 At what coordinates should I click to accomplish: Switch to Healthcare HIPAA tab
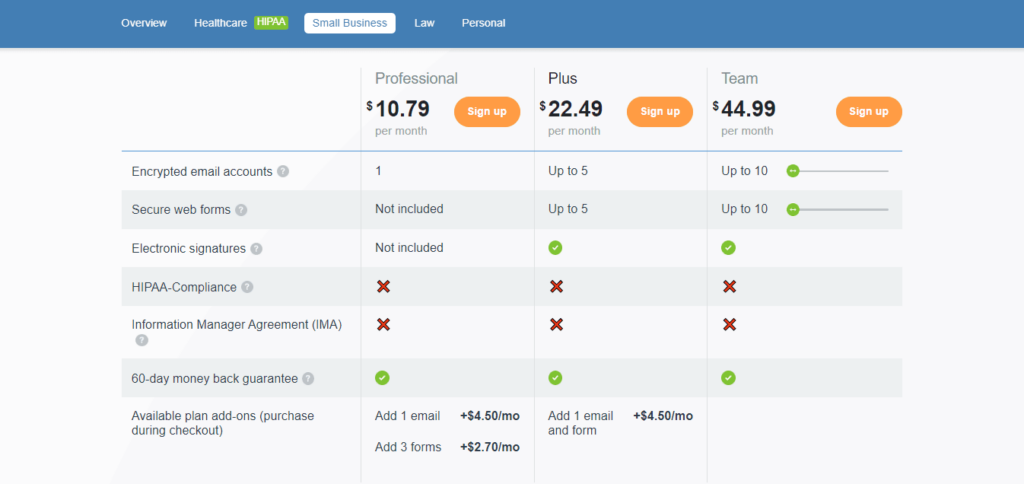(x=240, y=23)
